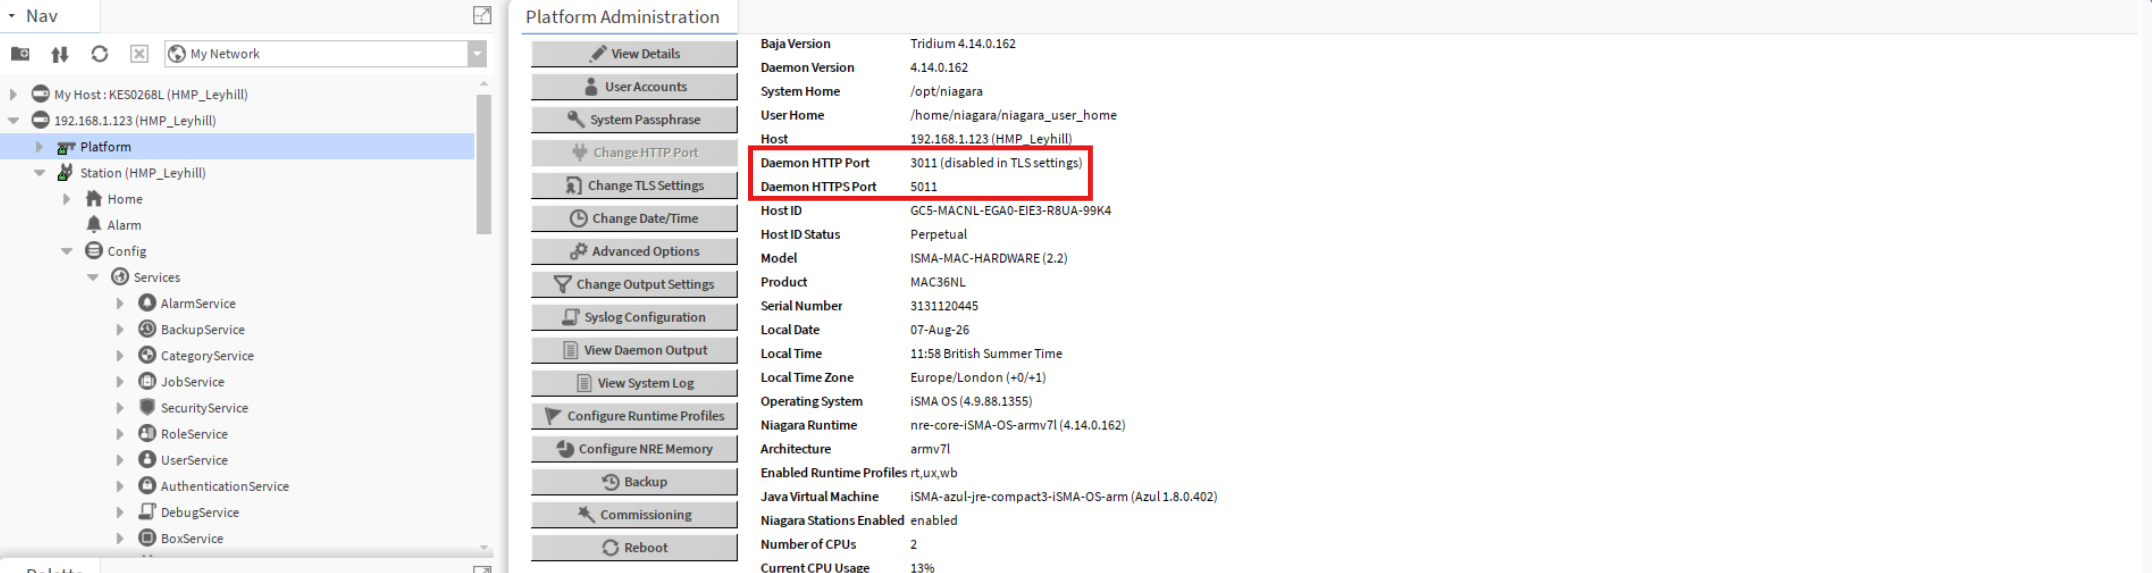Click the Nav tree scroll down arrow
The width and height of the screenshot is (2152, 573).
point(484,547)
